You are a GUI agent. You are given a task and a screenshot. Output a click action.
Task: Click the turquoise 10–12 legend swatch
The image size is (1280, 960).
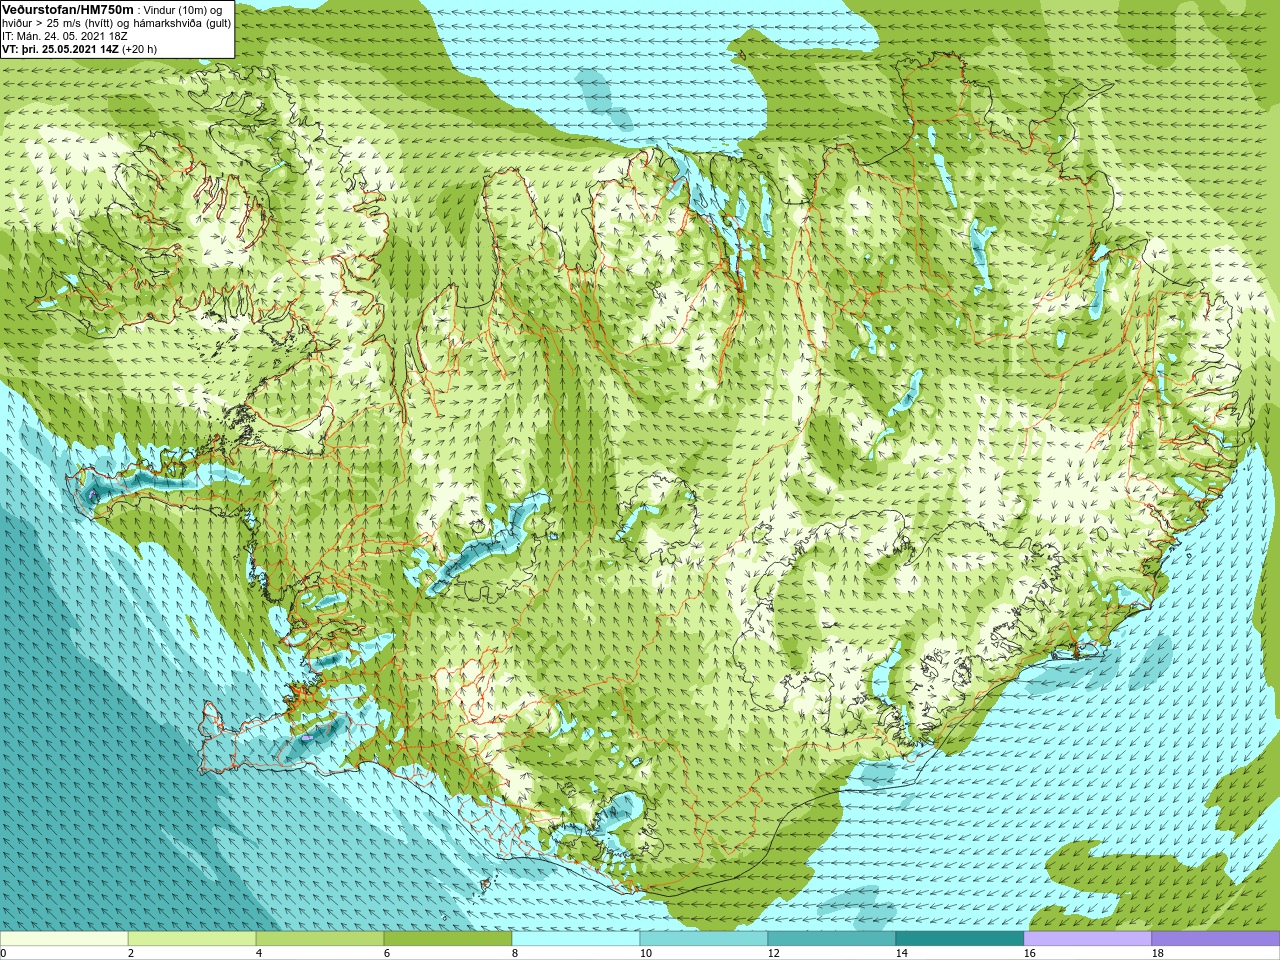[x=704, y=939]
